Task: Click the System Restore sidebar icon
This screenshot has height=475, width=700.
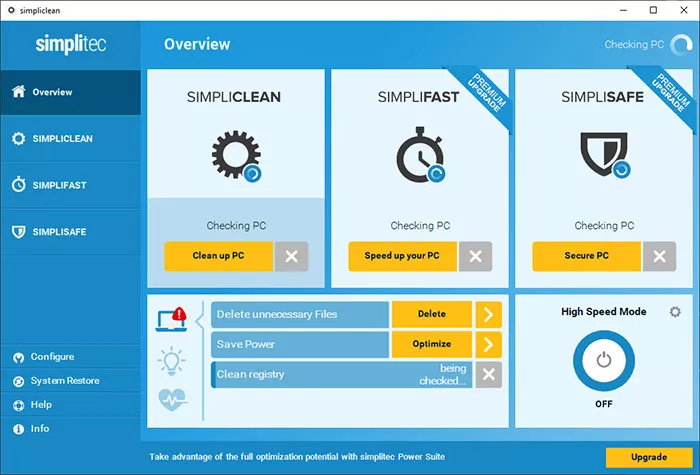Action: click(x=18, y=382)
